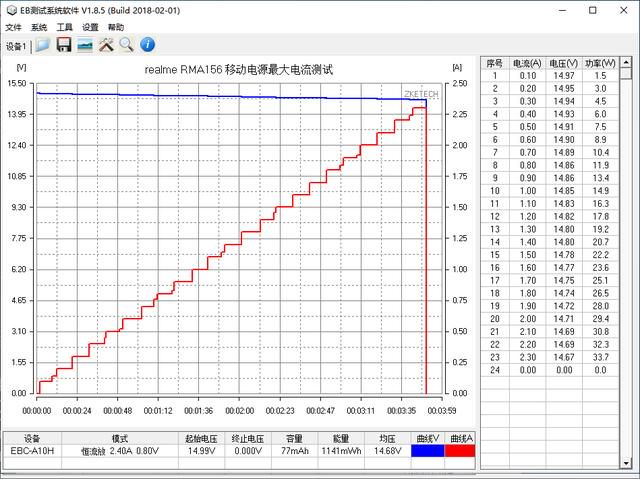Click the table scrollbar down arrow

(x=626, y=463)
